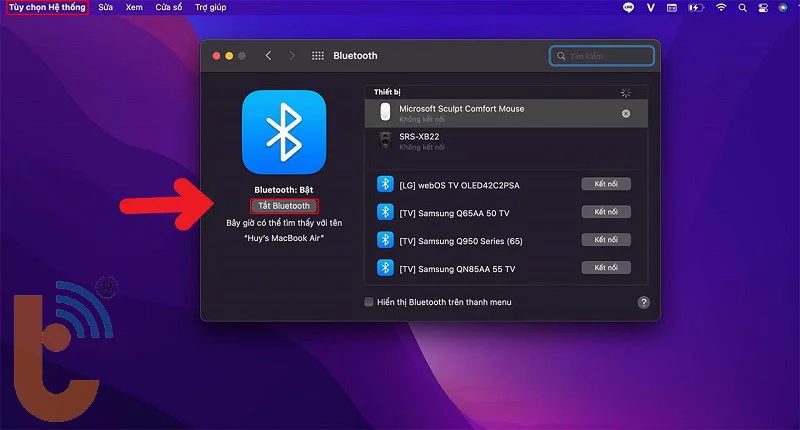The image size is (800, 430).
Task: Click the SRS-XB22 speaker icon
Action: (x=385, y=140)
